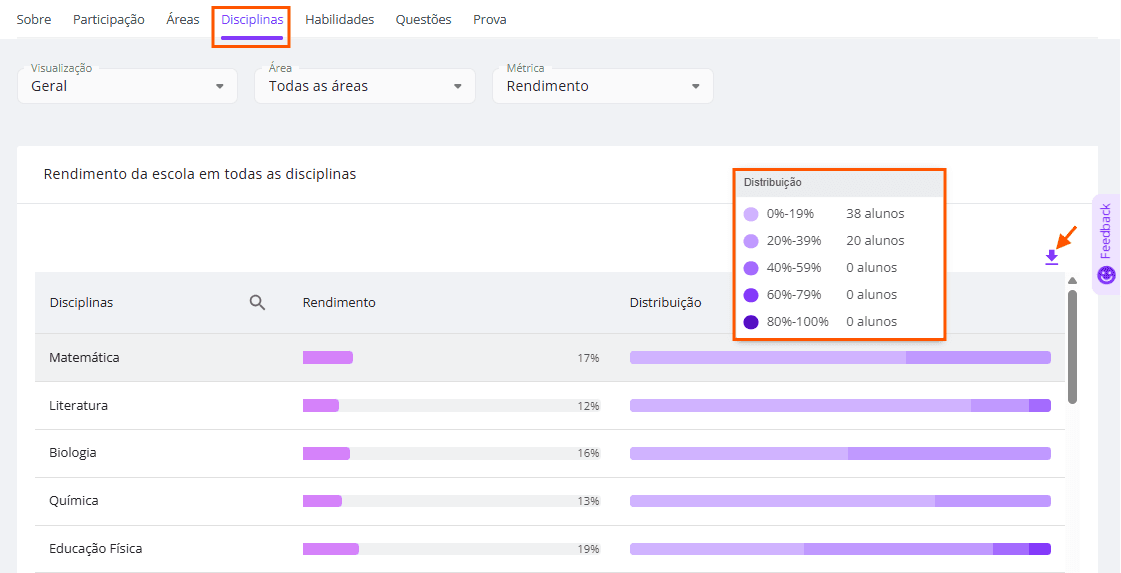Click the Literatura discipline row
The height and width of the screenshot is (573, 1121).
click(79, 405)
